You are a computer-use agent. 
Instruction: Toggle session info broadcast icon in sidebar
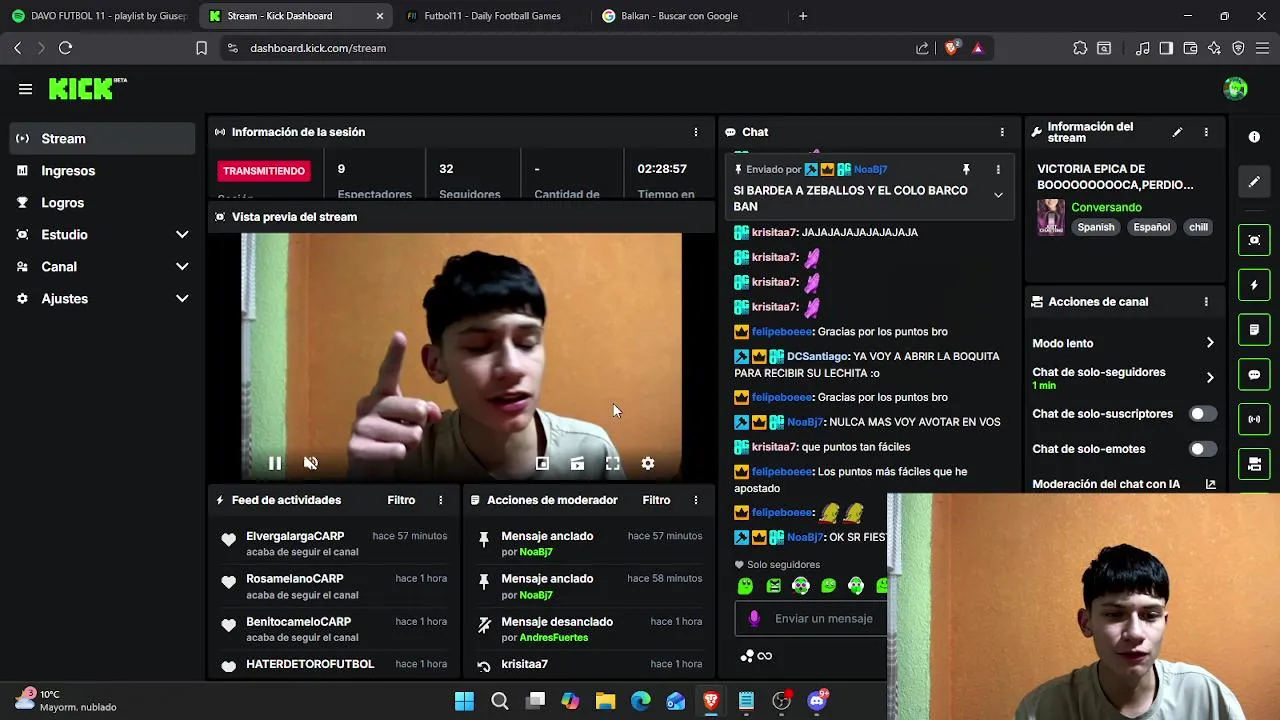(x=1254, y=419)
